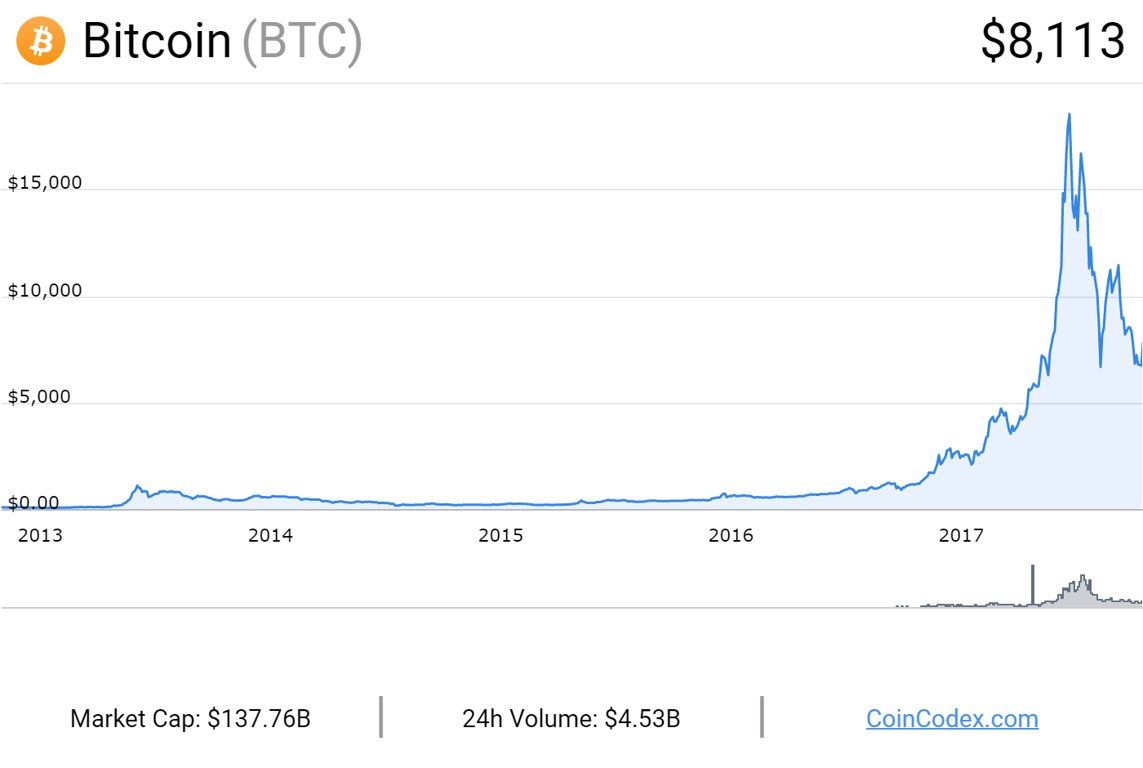Click the small 2013 price bump on the chart
Viewport: 1143px width, 768px height.
click(x=138, y=487)
